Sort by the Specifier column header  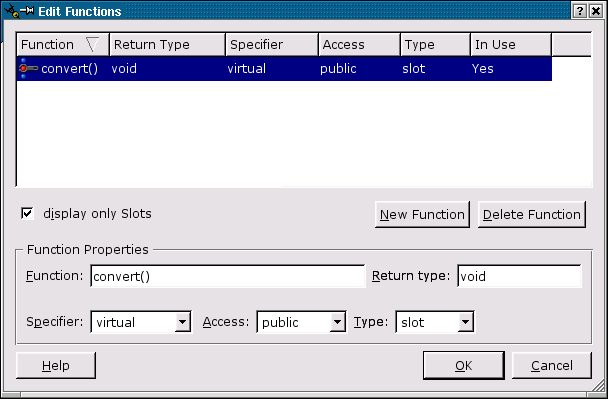(x=272, y=45)
